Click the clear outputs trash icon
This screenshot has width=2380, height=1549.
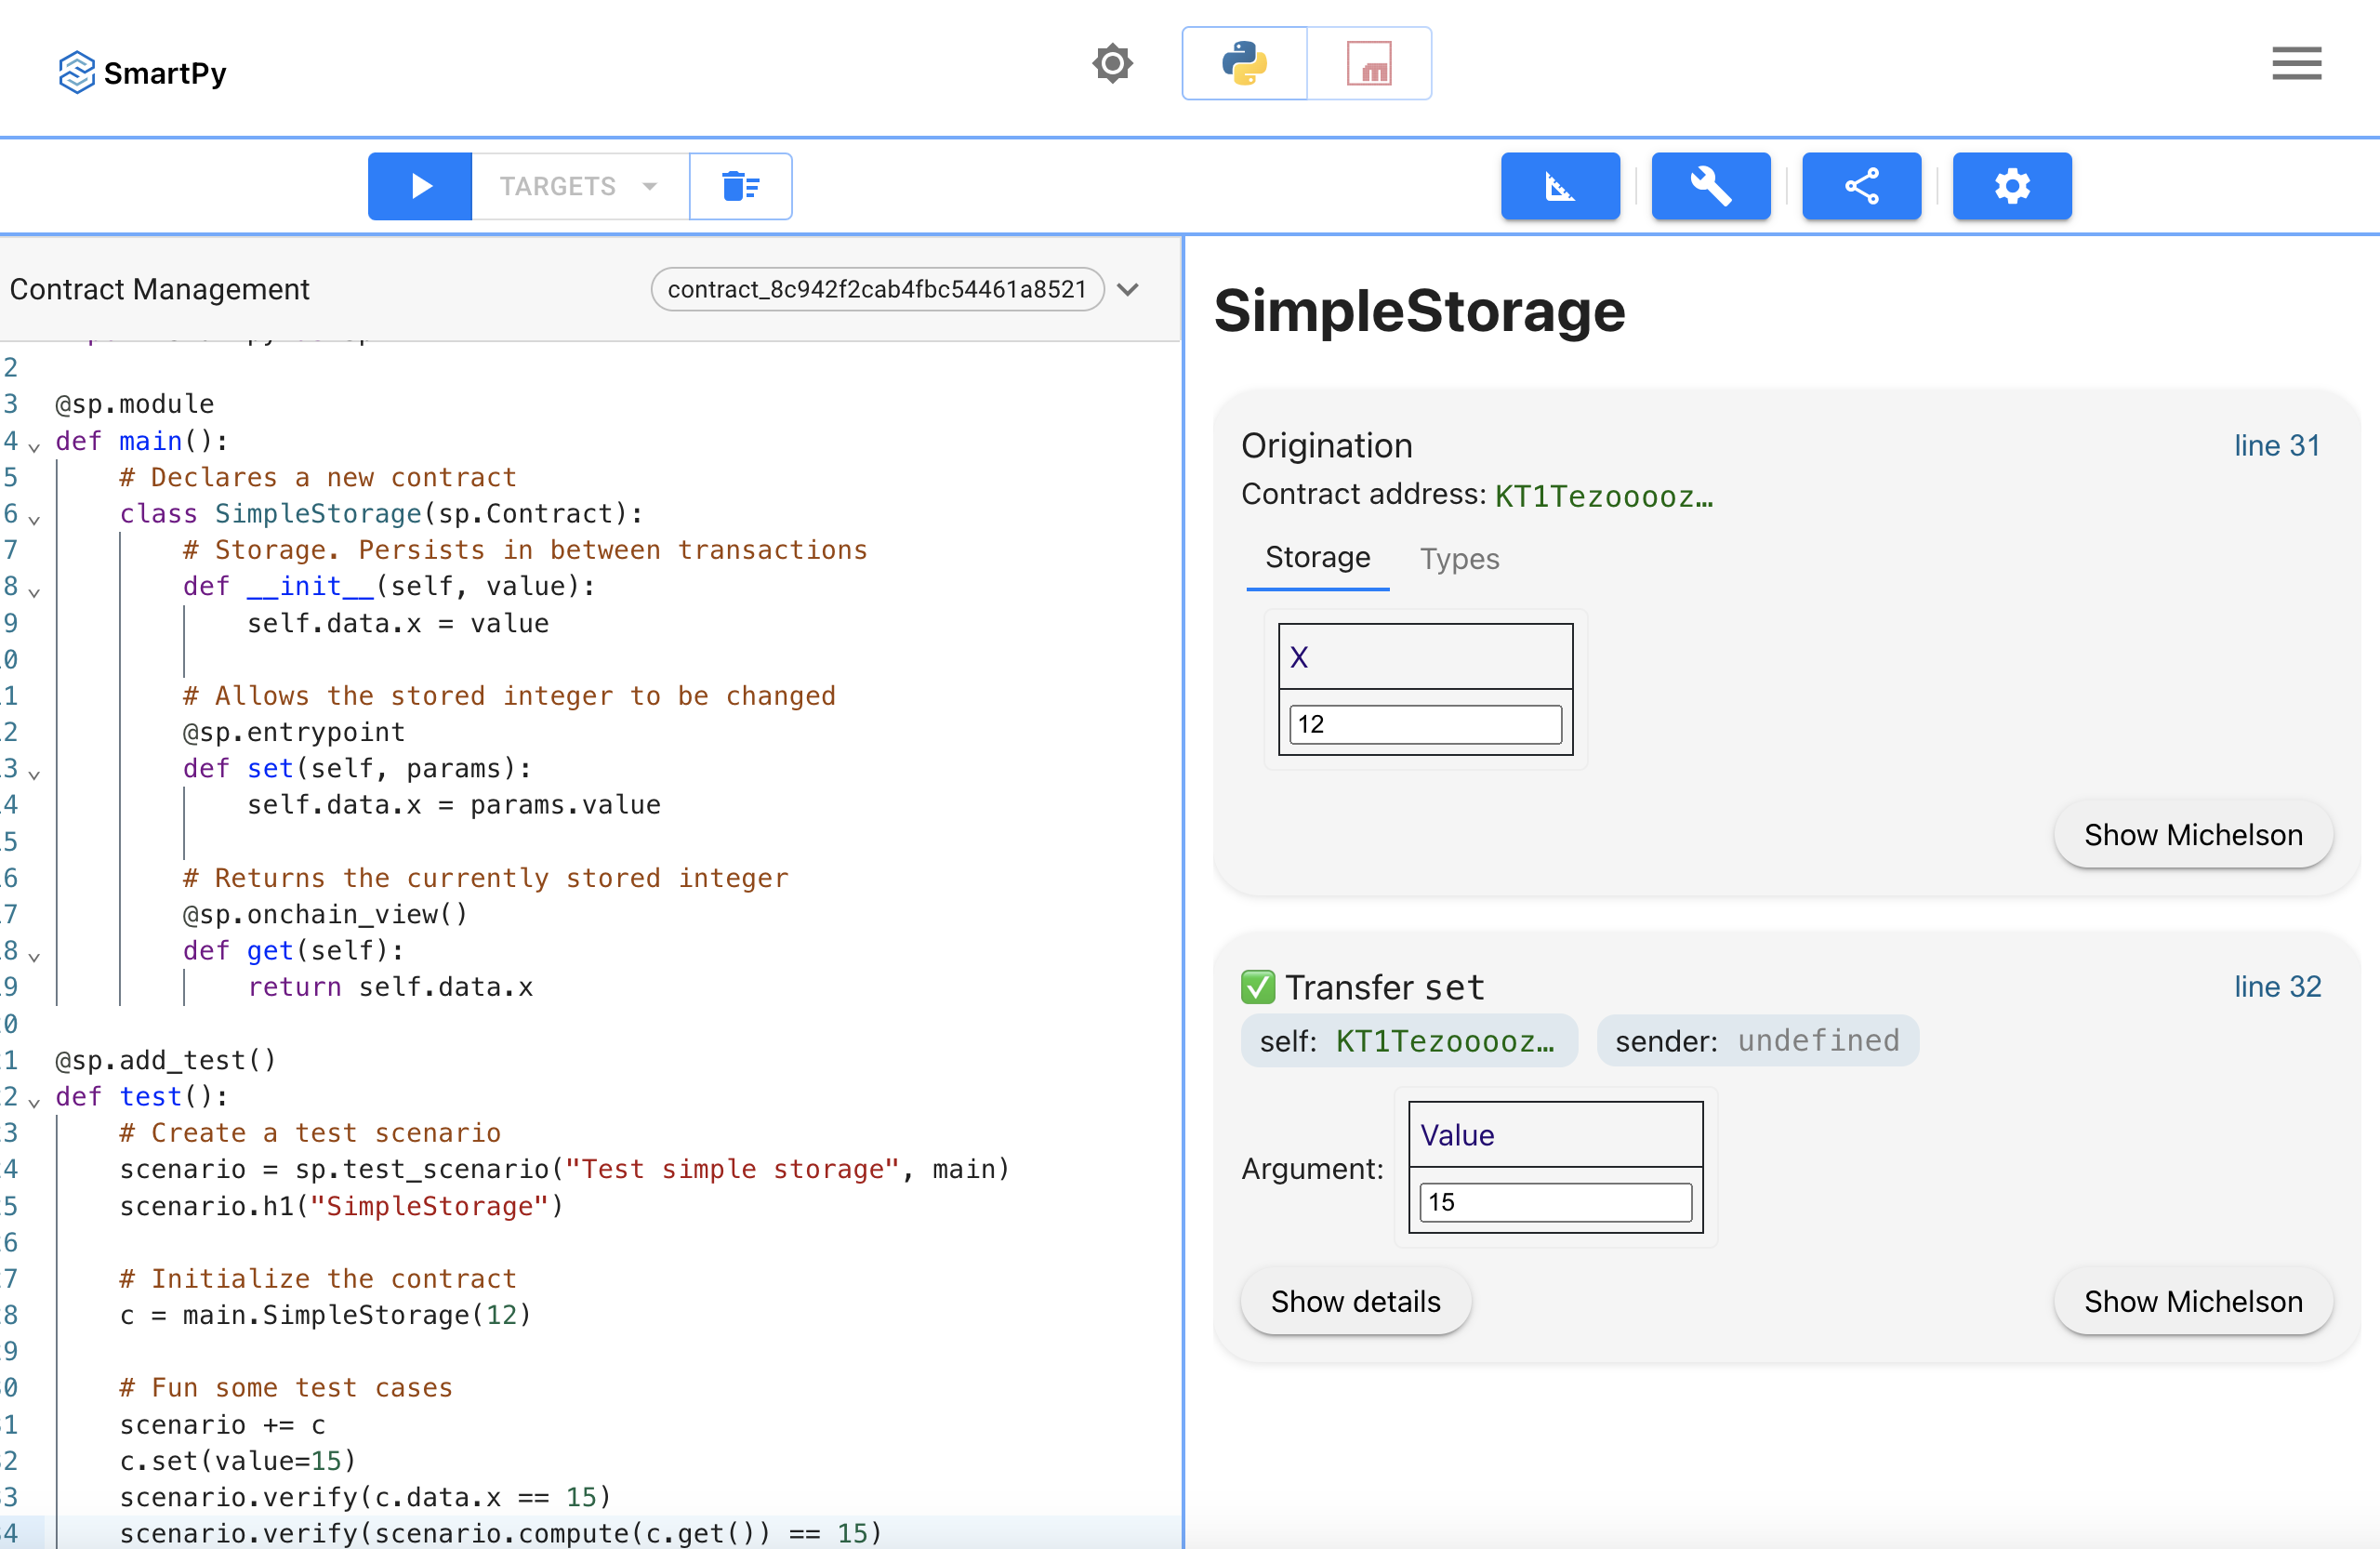click(740, 186)
